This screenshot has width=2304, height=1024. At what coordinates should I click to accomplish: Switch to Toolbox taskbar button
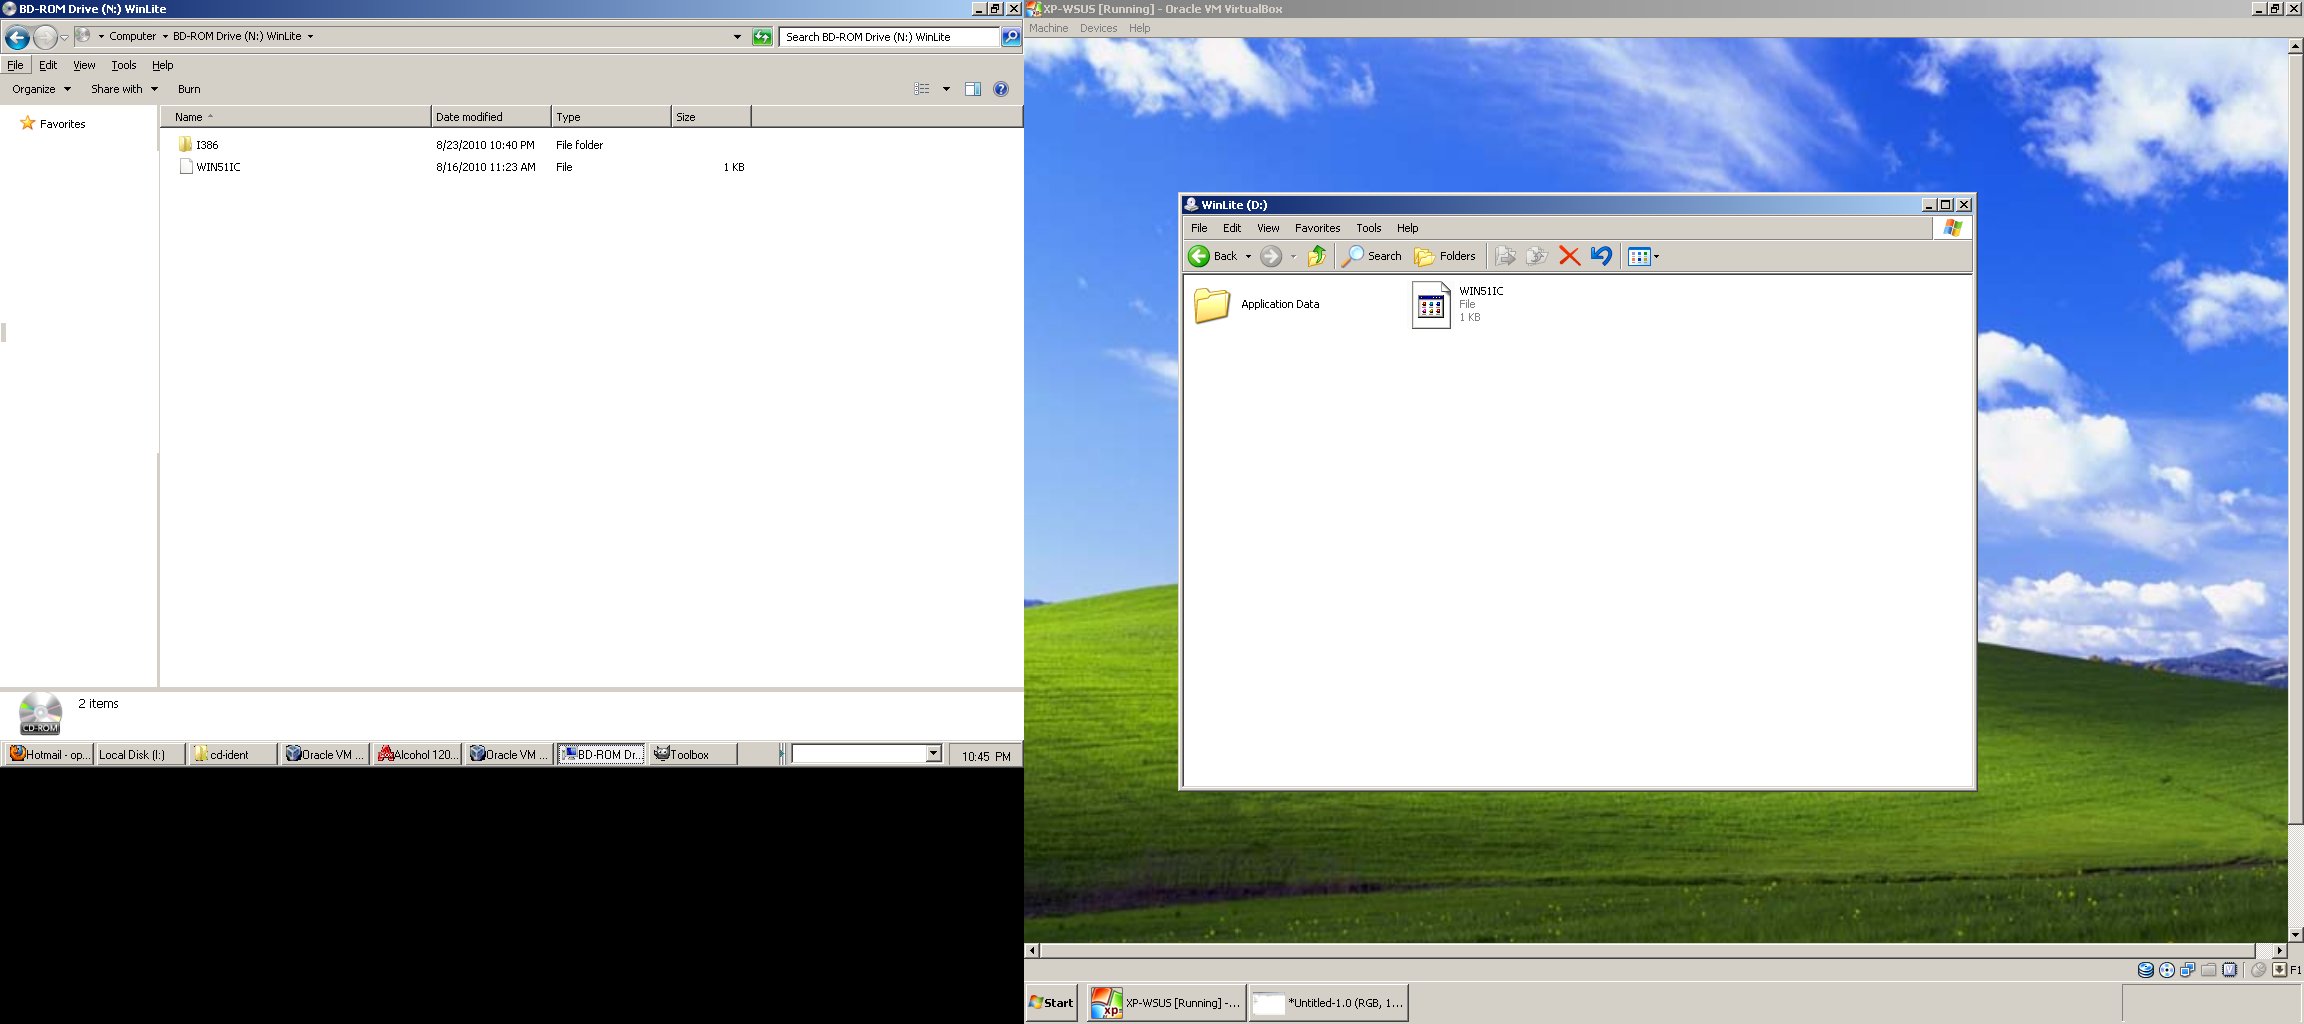tap(693, 754)
